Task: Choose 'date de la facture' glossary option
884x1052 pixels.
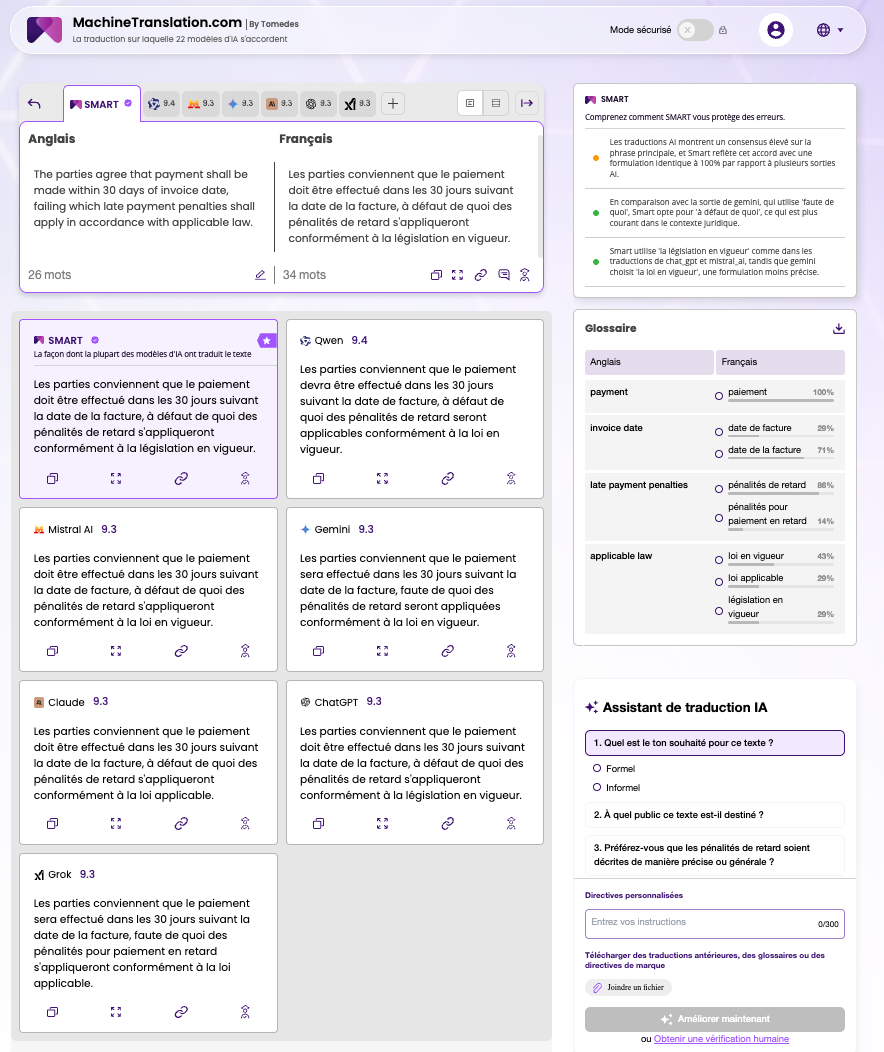Action: [x=719, y=450]
